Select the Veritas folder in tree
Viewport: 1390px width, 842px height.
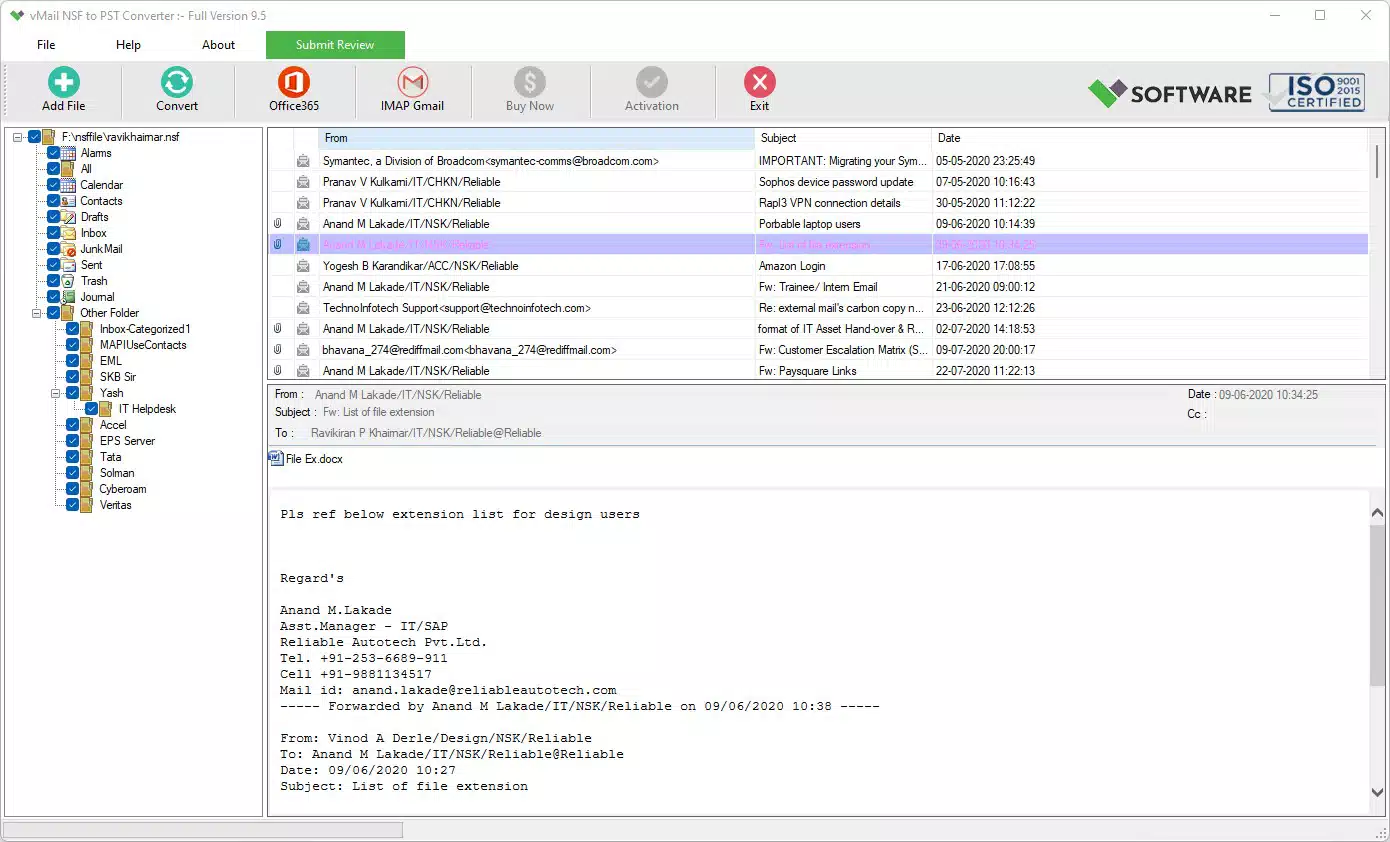point(115,505)
